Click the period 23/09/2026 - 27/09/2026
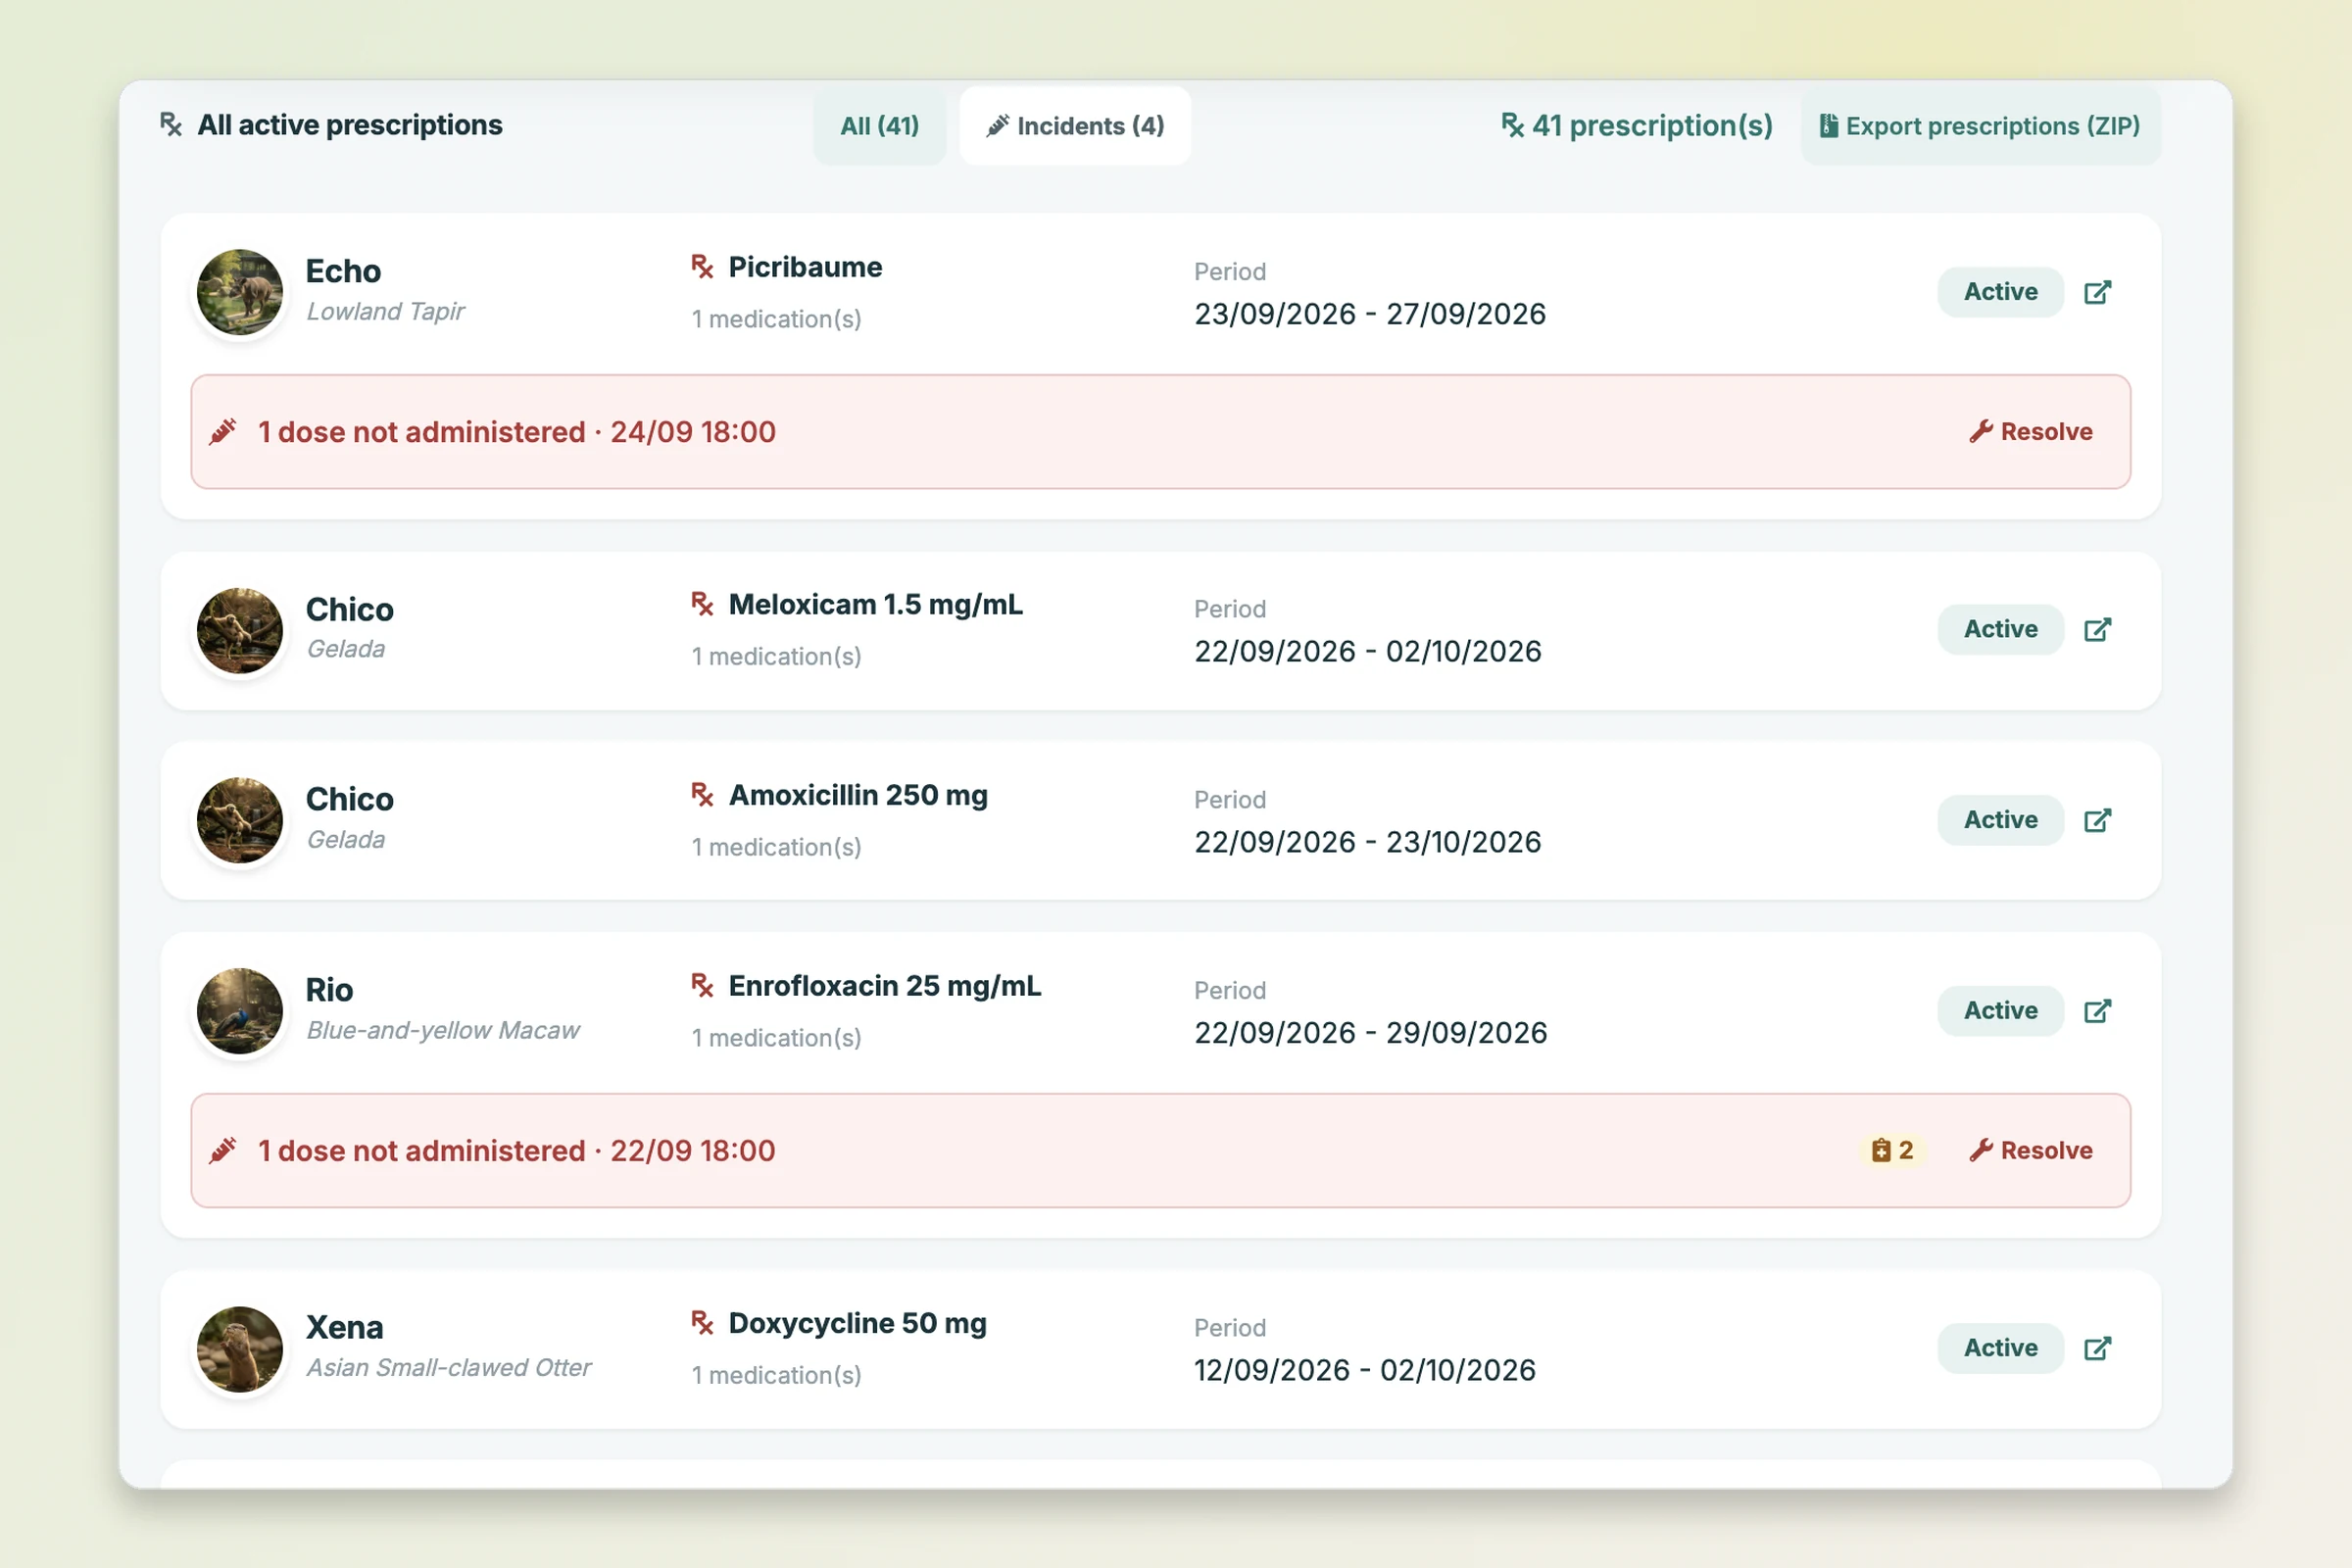2352x1568 pixels. pyautogui.click(x=1370, y=314)
